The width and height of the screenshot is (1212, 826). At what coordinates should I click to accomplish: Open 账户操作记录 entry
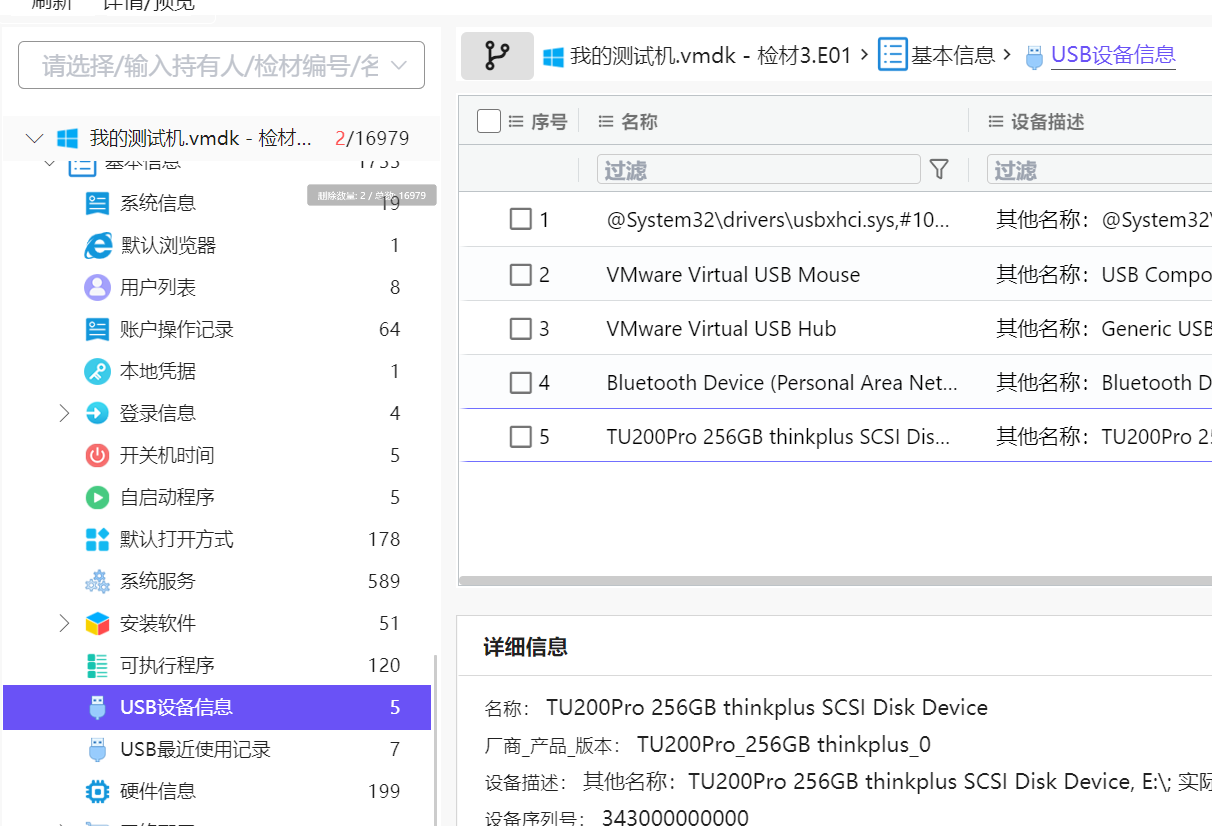pos(177,329)
